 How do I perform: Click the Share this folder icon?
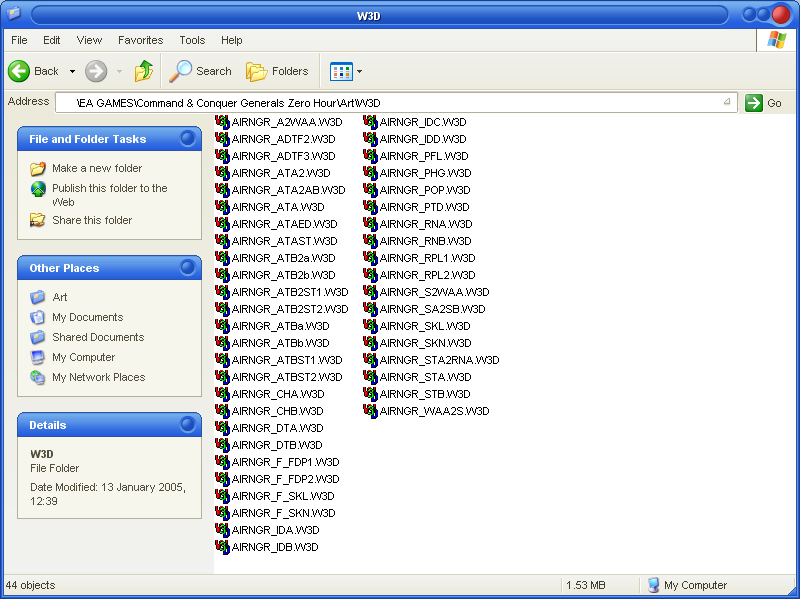(37, 220)
